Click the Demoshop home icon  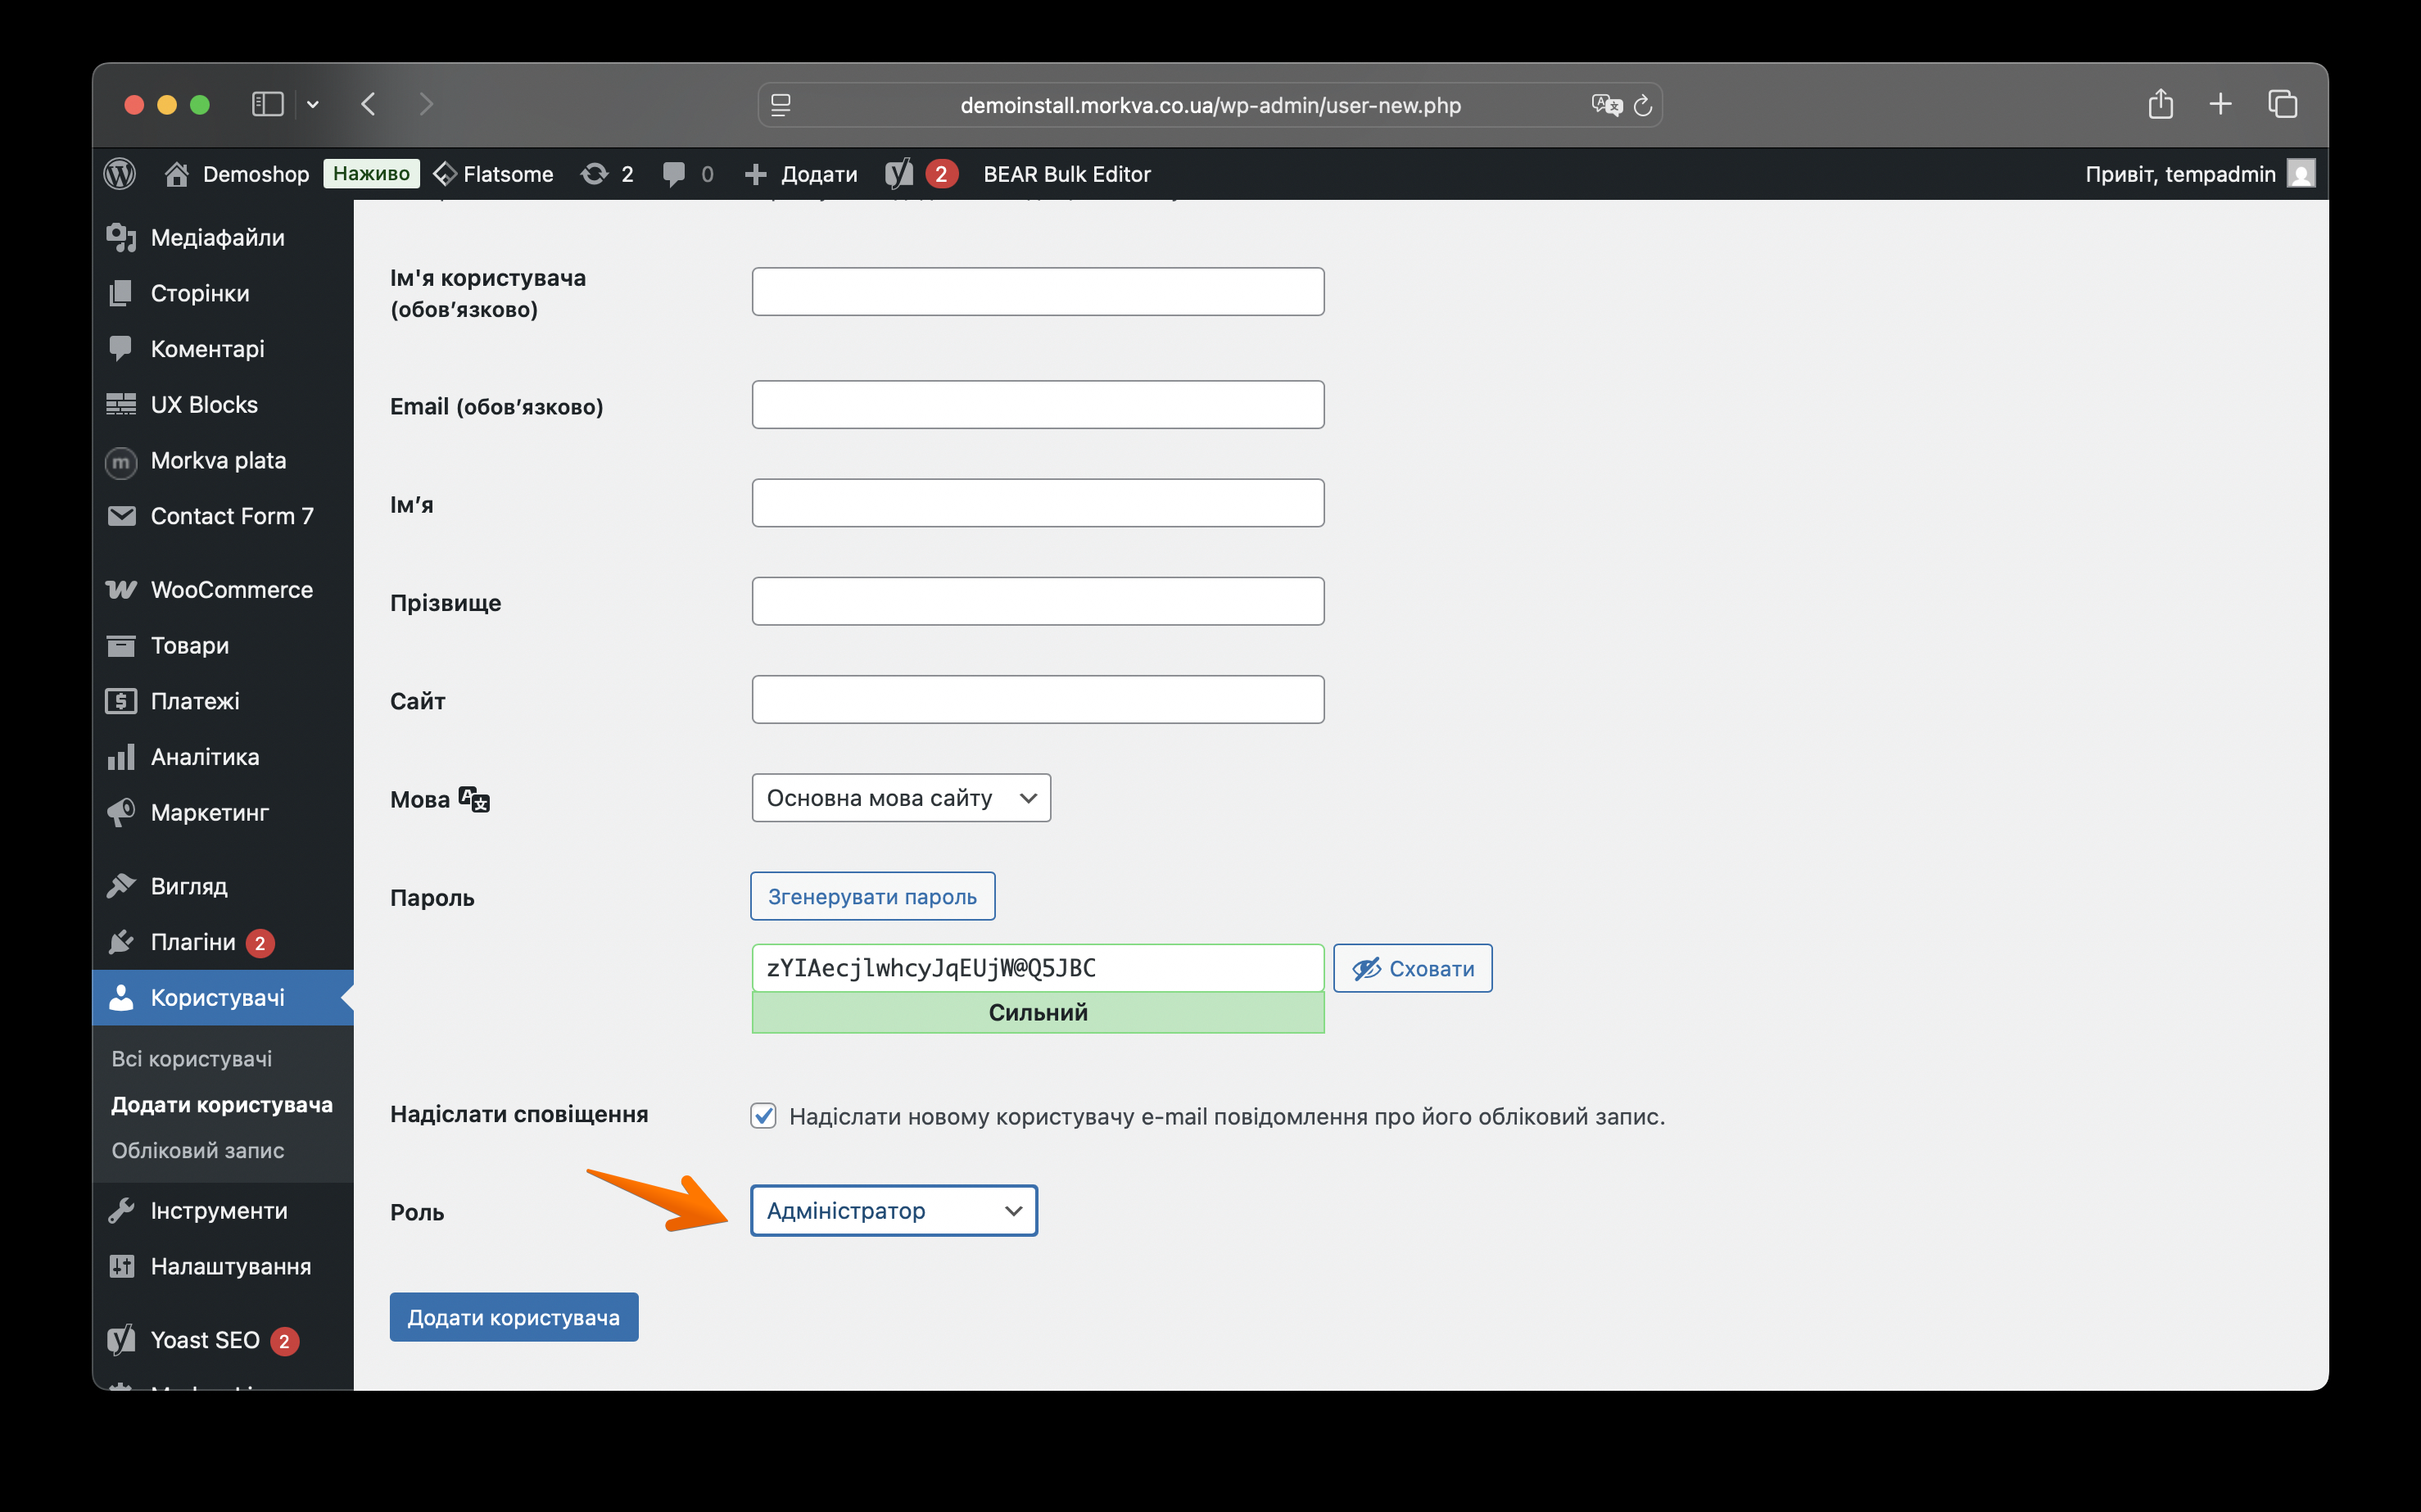(x=177, y=174)
